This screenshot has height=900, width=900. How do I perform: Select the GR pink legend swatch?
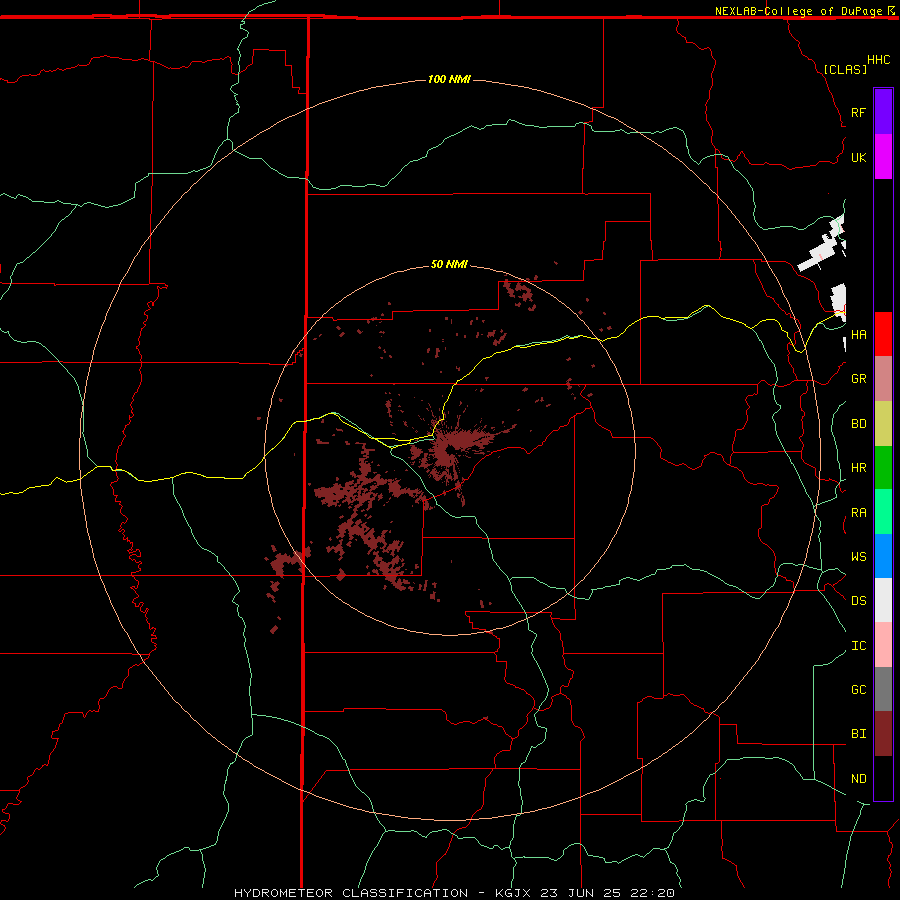point(883,379)
